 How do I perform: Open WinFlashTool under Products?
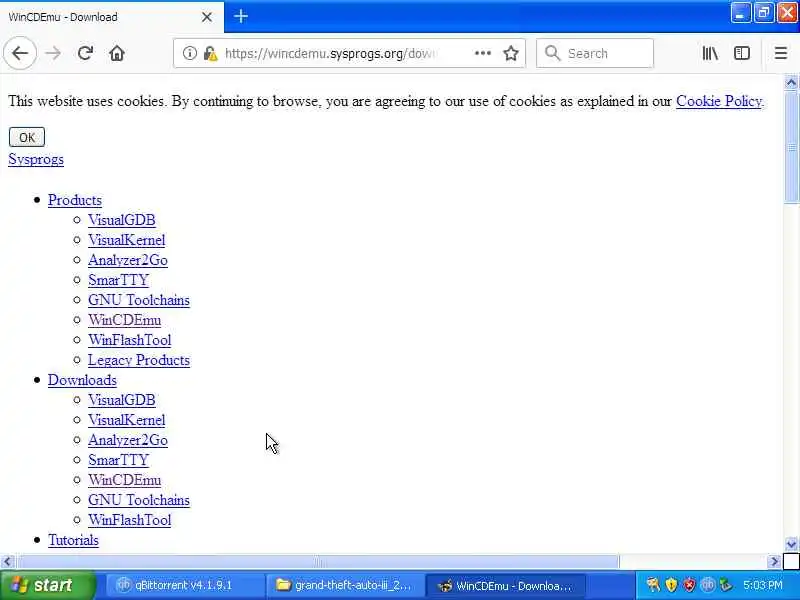[130, 340]
